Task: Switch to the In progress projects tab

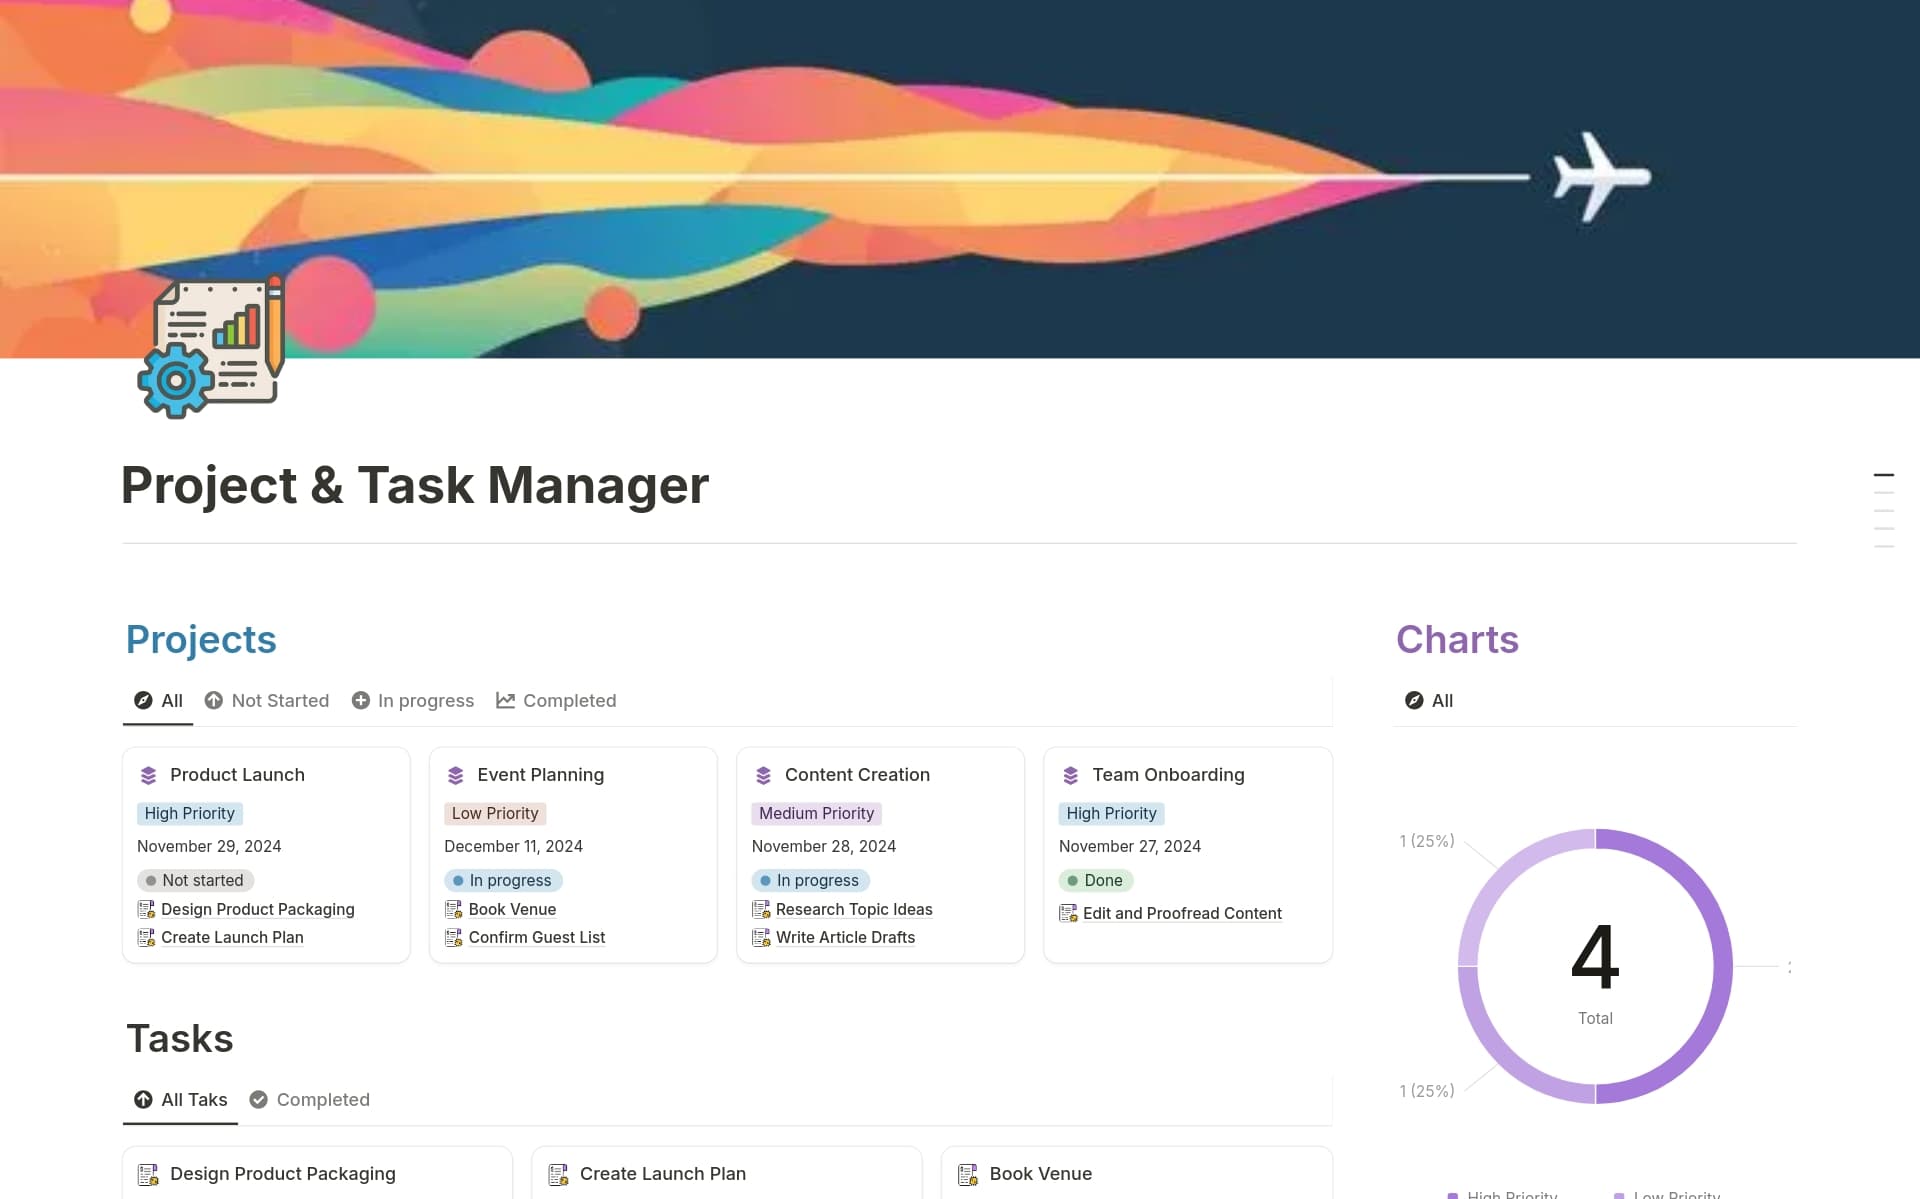Action: 413,700
